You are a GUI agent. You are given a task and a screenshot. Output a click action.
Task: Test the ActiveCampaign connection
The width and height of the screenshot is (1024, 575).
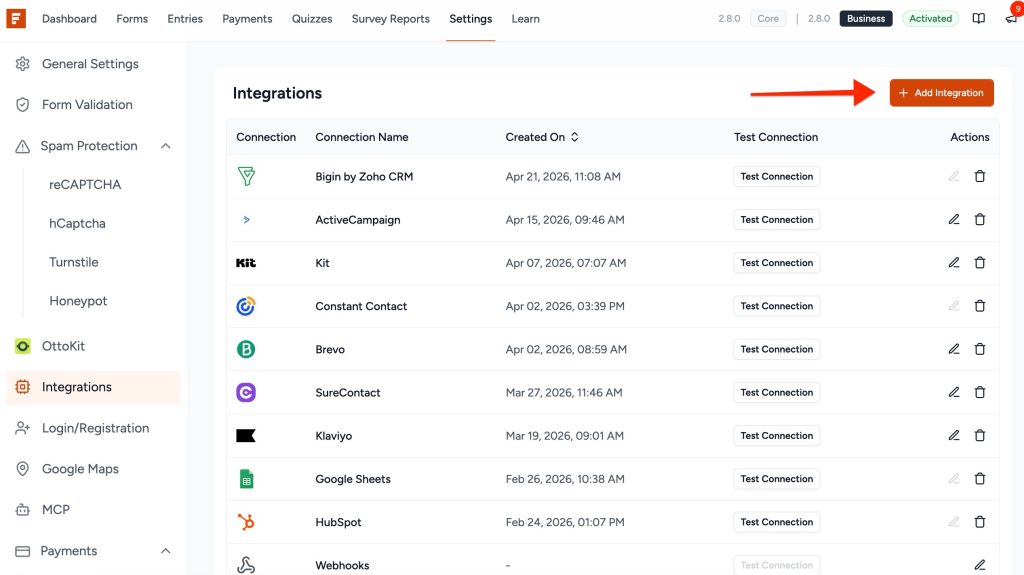click(x=776, y=220)
